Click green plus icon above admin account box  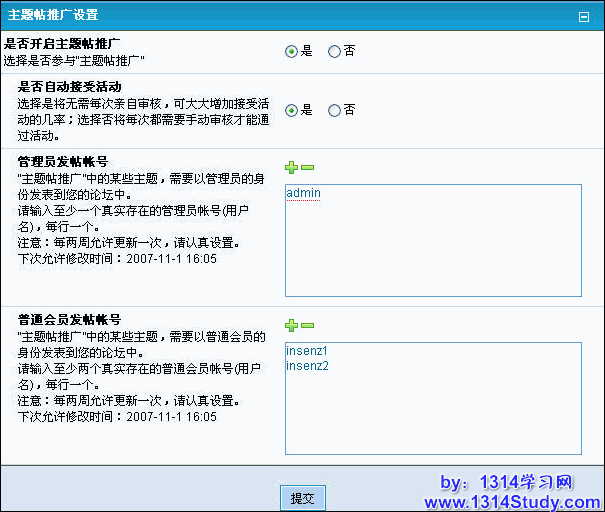[x=291, y=168]
